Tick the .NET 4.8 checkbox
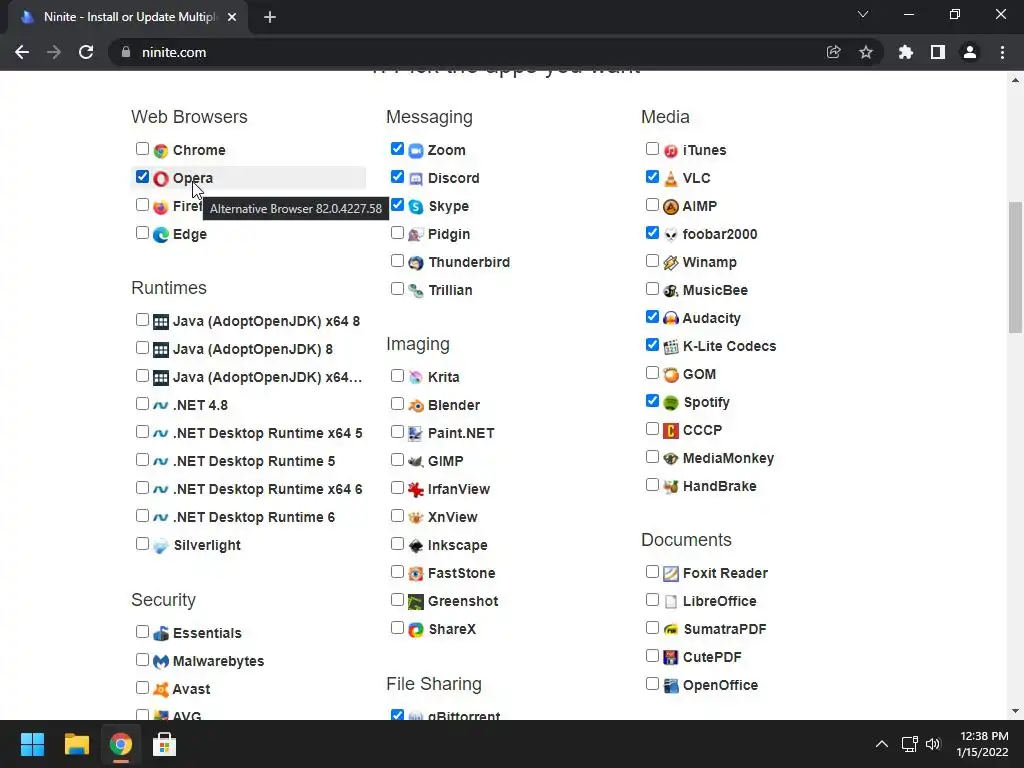 (x=142, y=404)
